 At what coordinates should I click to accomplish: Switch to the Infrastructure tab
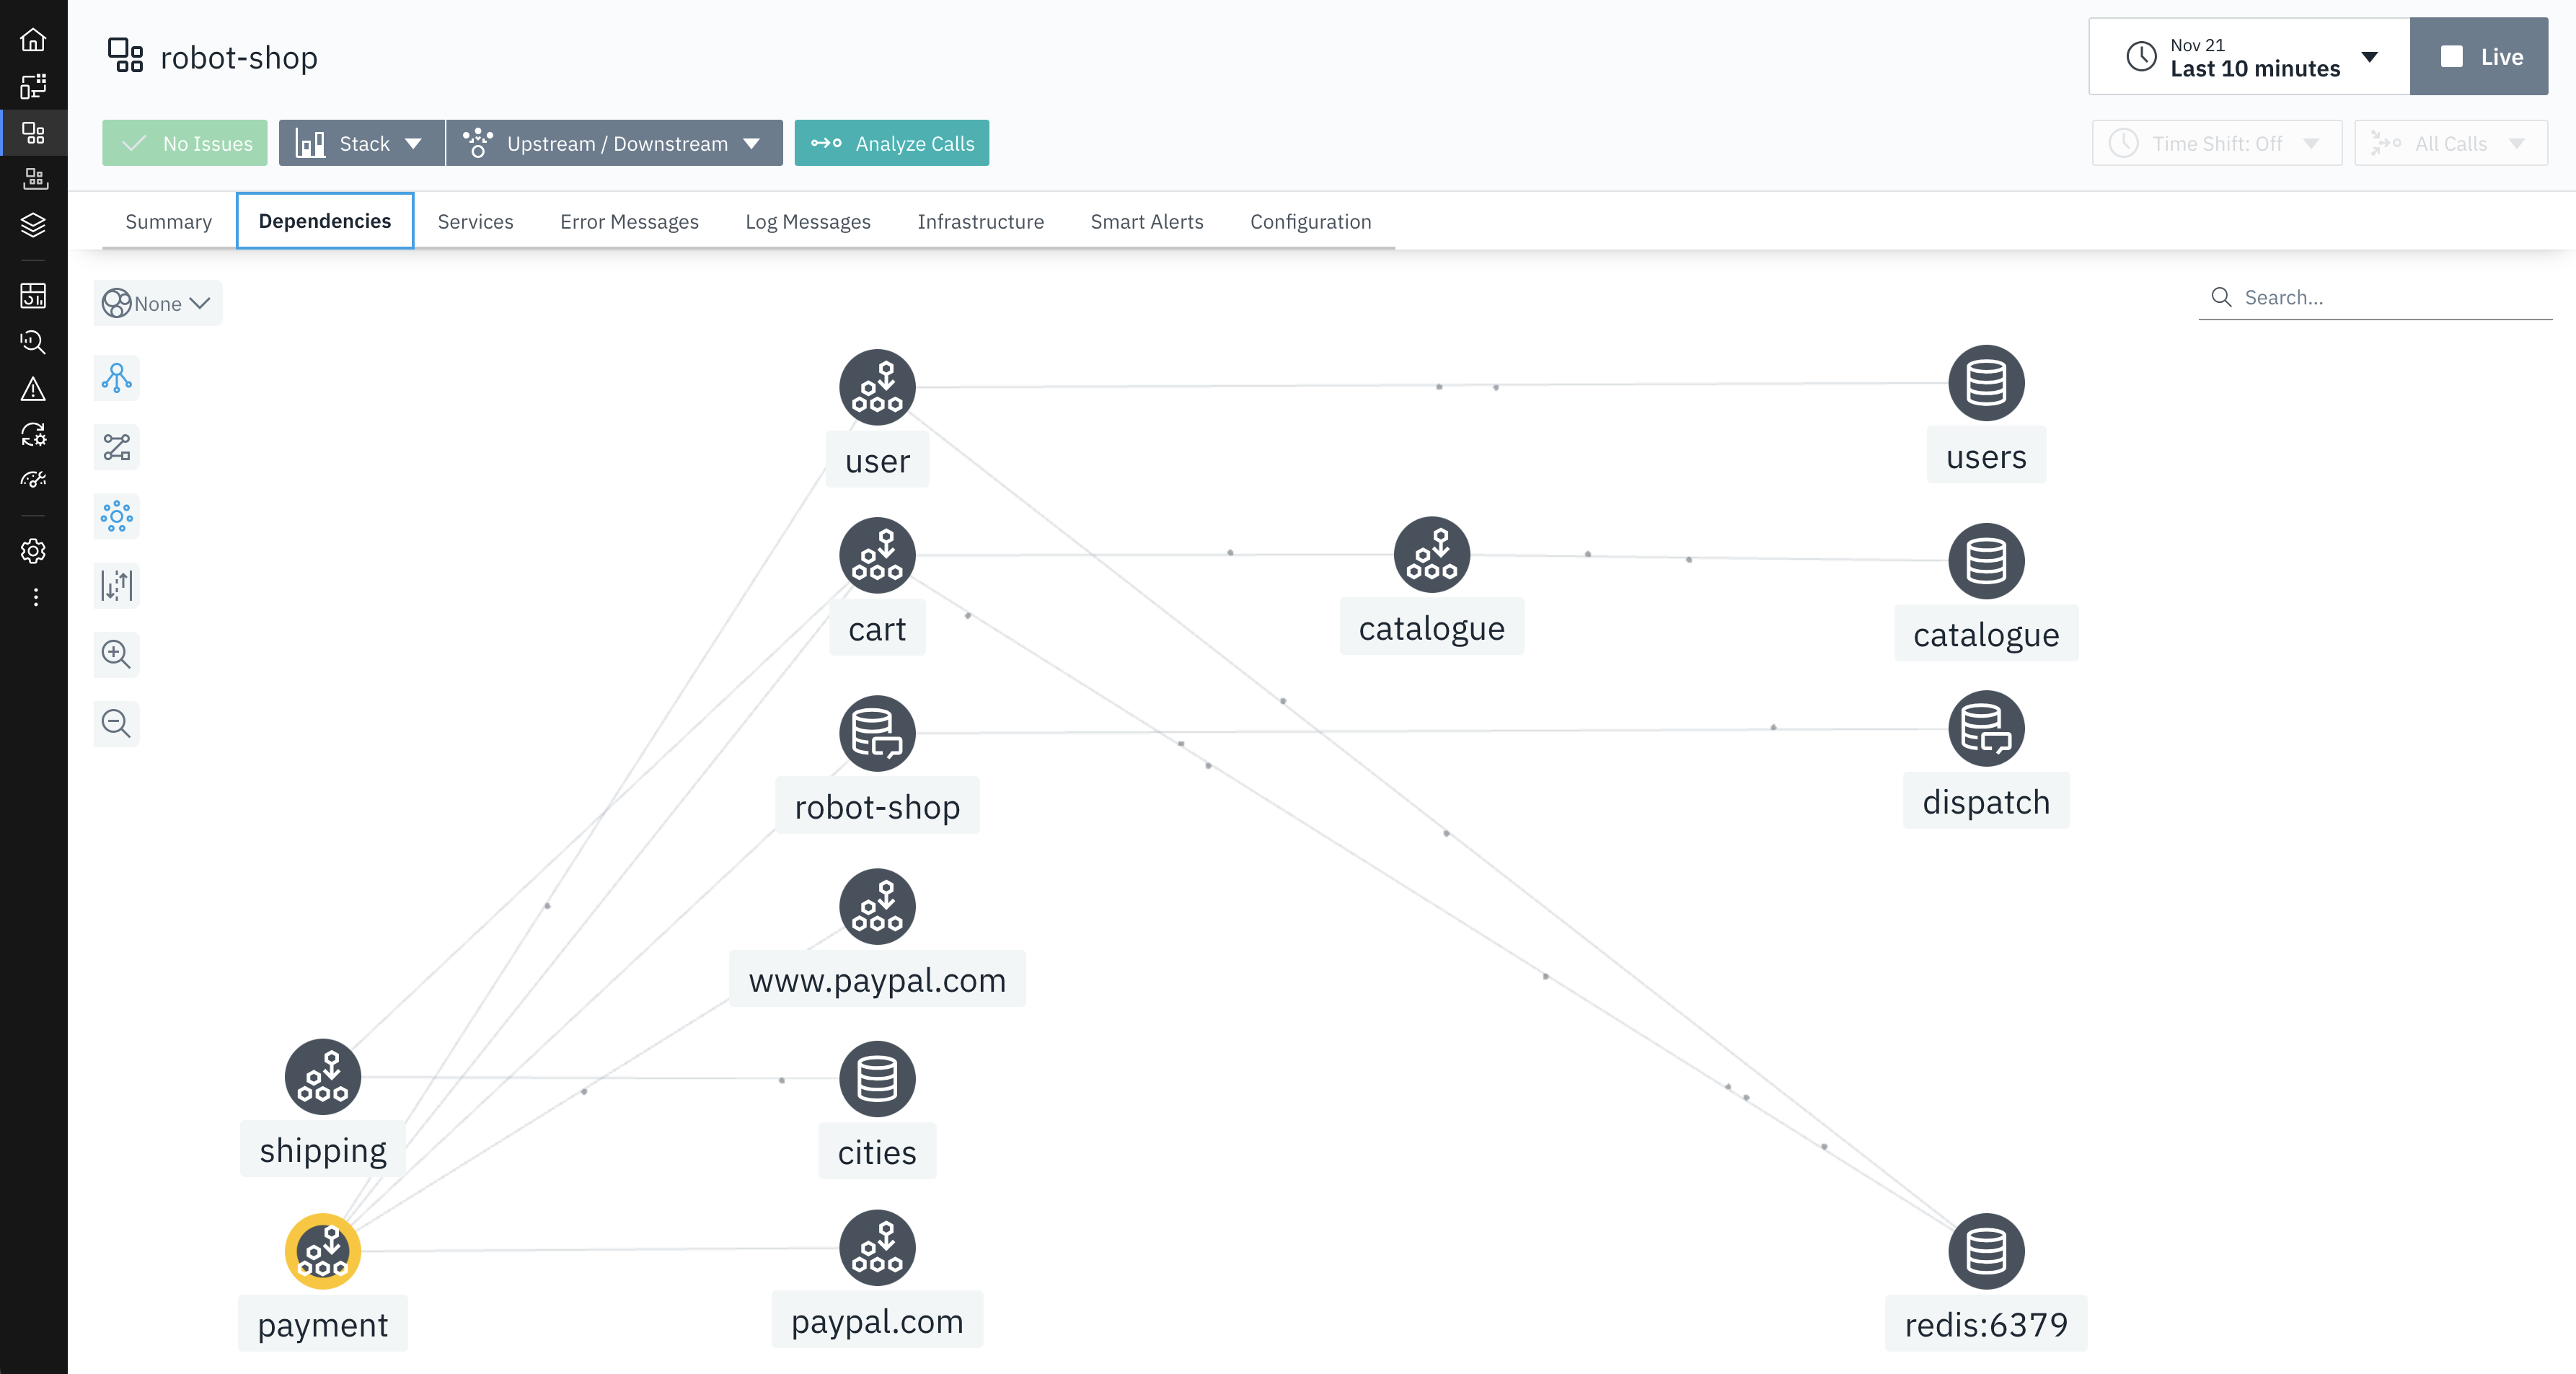point(980,221)
